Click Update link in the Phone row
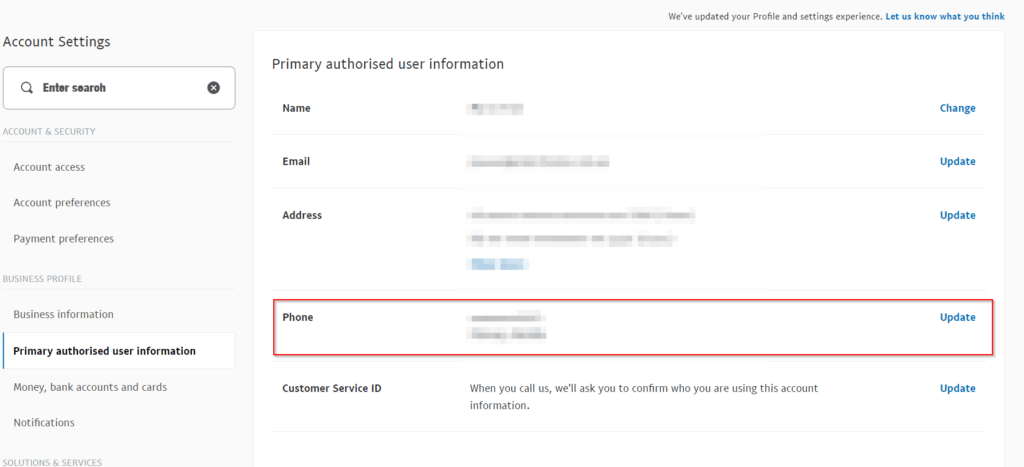The height and width of the screenshot is (467, 1024). coord(957,317)
